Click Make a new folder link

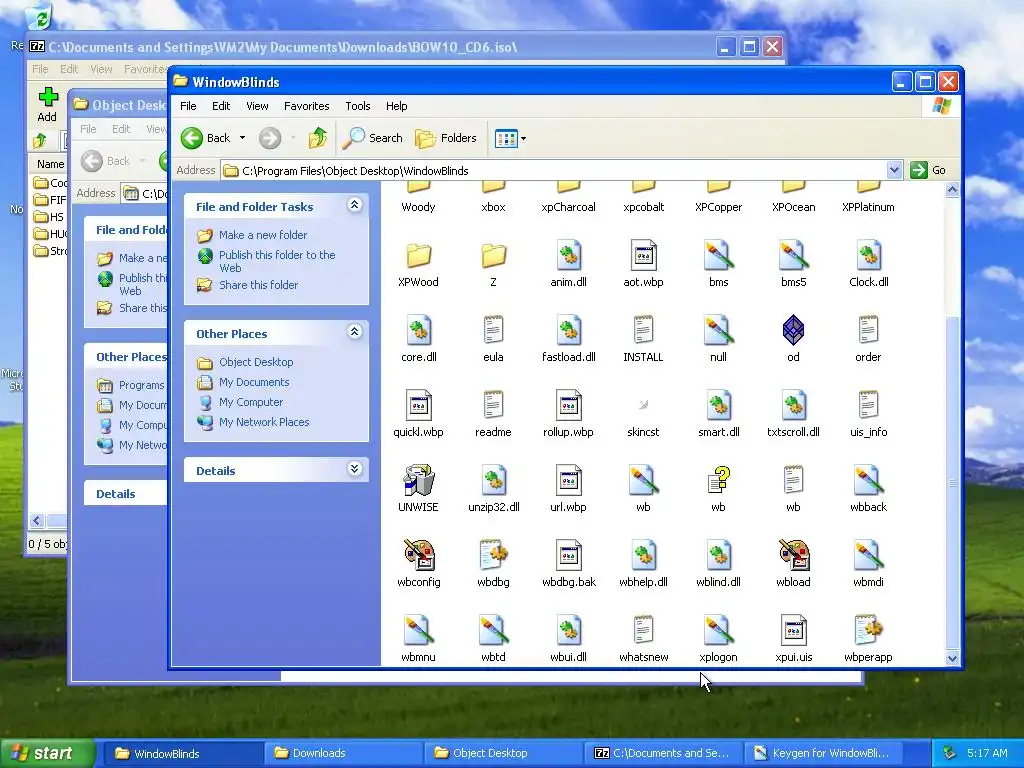tap(263, 235)
